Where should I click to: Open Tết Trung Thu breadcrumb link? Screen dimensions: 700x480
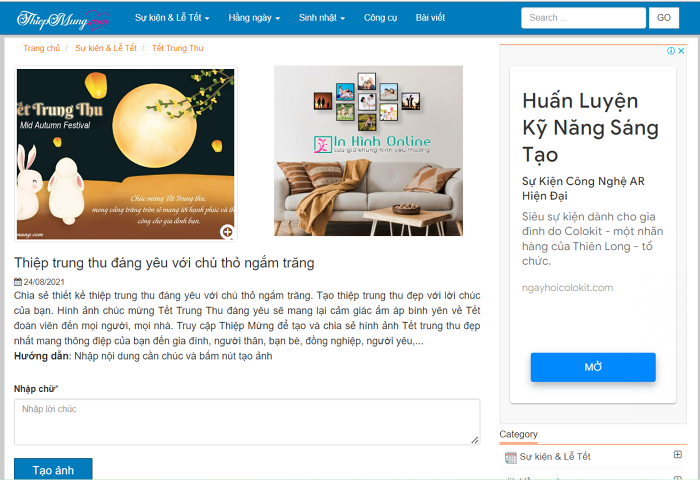[178, 48]
